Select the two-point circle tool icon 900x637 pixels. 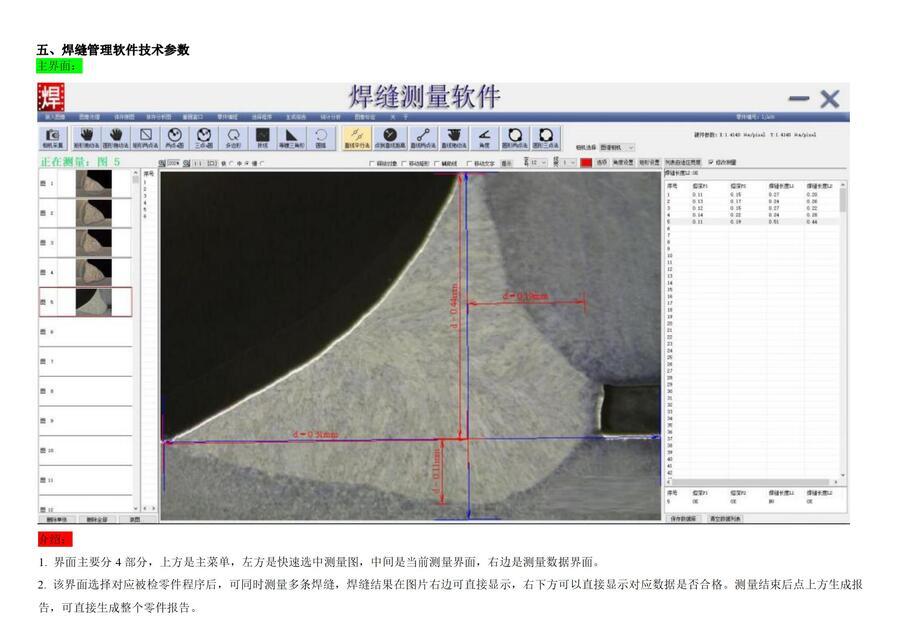click(175, 137)
